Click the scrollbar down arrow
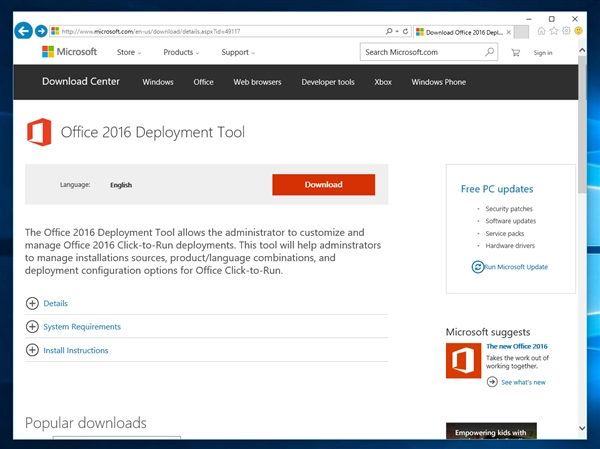Viewport: 600px width, 449px height. coord(582,428)
